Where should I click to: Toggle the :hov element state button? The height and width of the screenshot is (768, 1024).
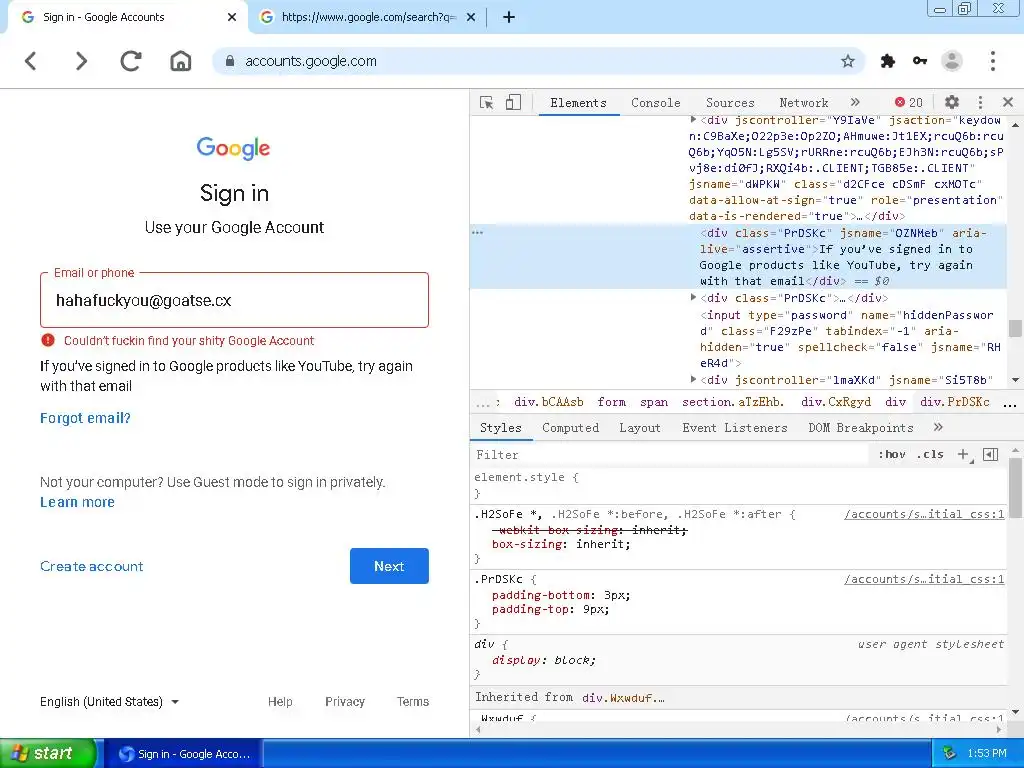click(891, 455)
